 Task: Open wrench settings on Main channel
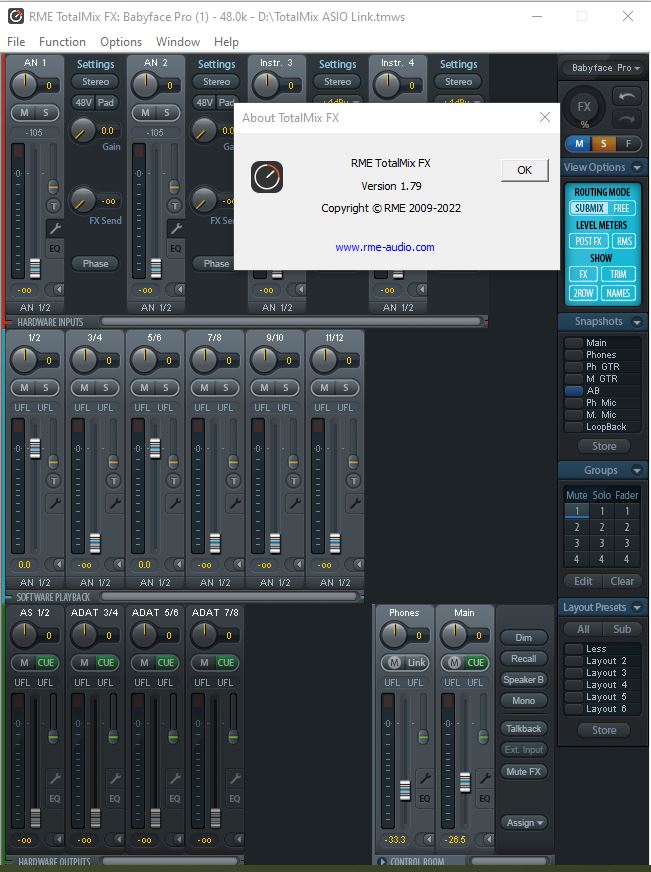click(485, 778)
